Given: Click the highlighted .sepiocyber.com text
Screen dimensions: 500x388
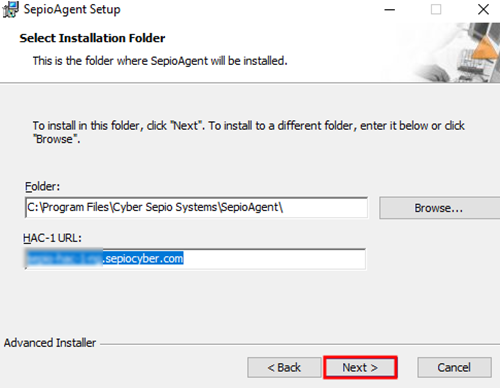Looking at the screenshot, I should [143, 259].
